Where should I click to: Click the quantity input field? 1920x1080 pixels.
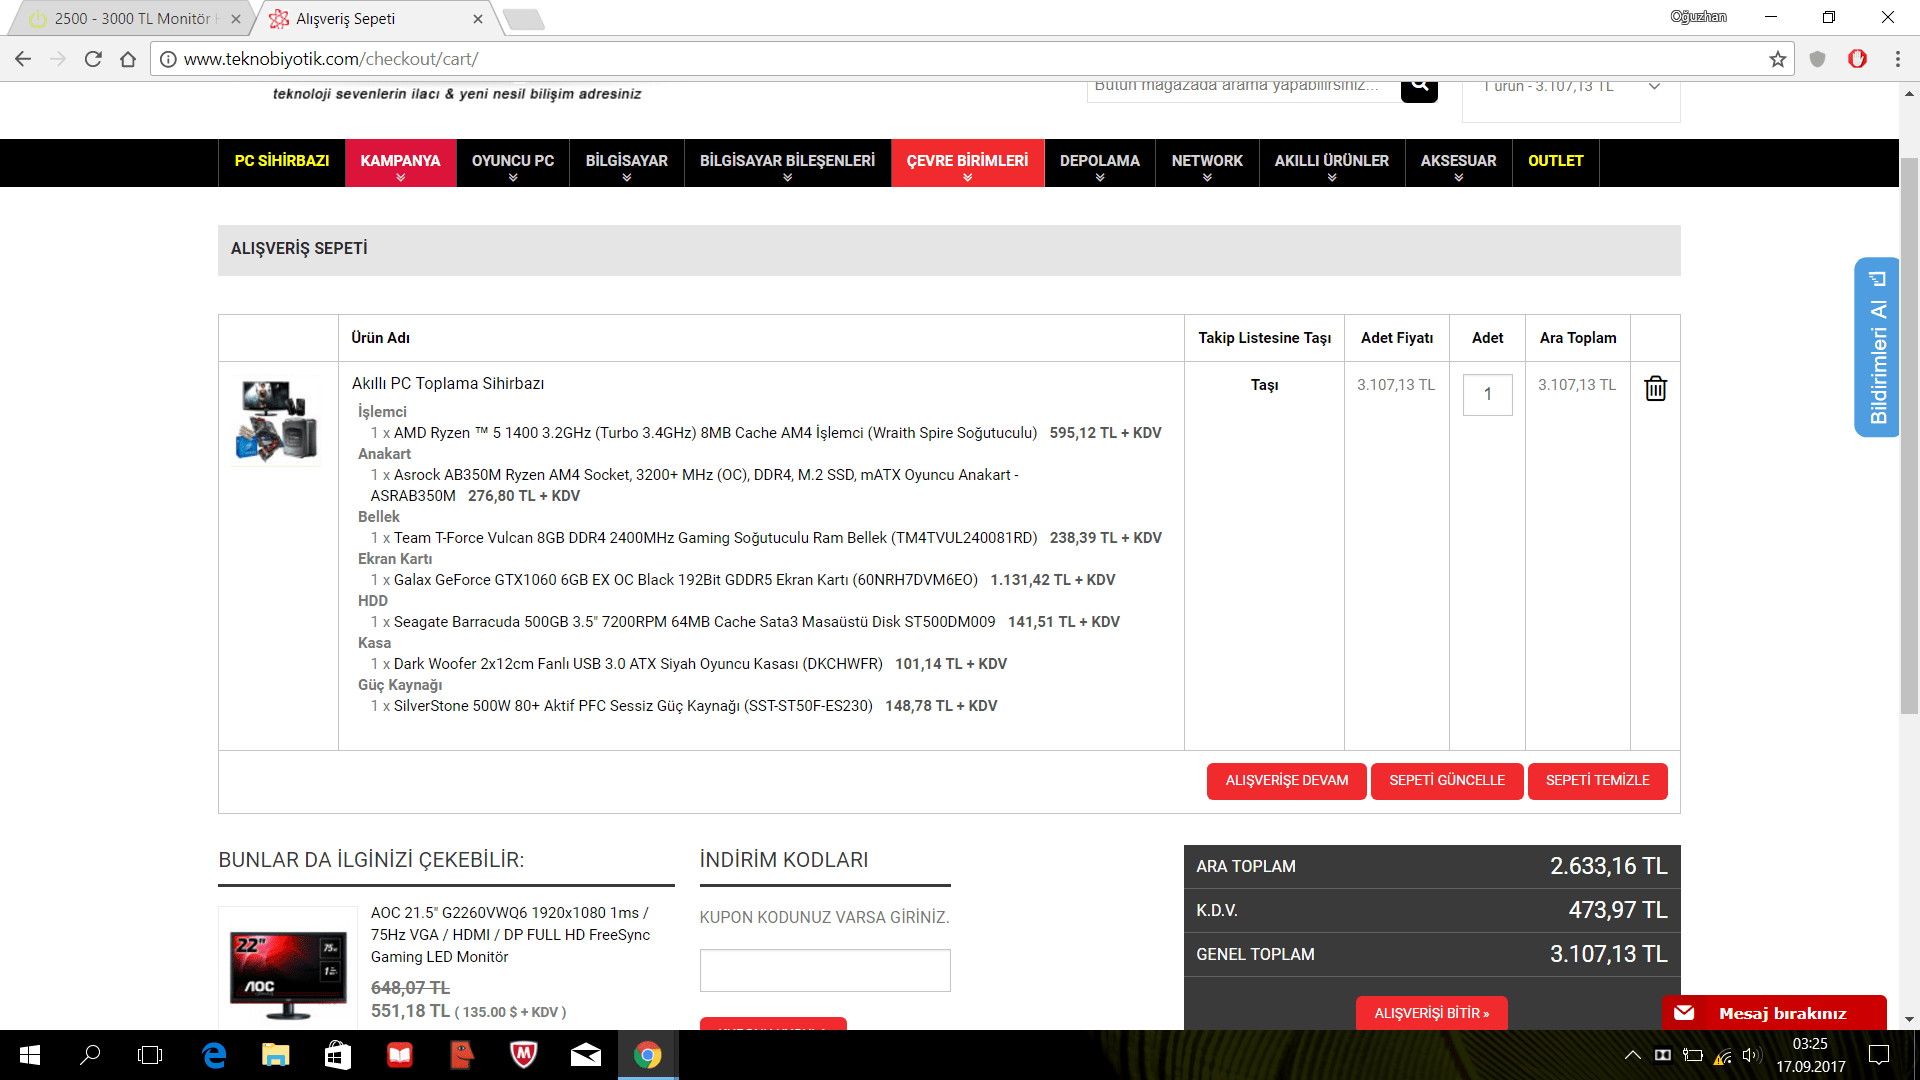pos(1487,394)
